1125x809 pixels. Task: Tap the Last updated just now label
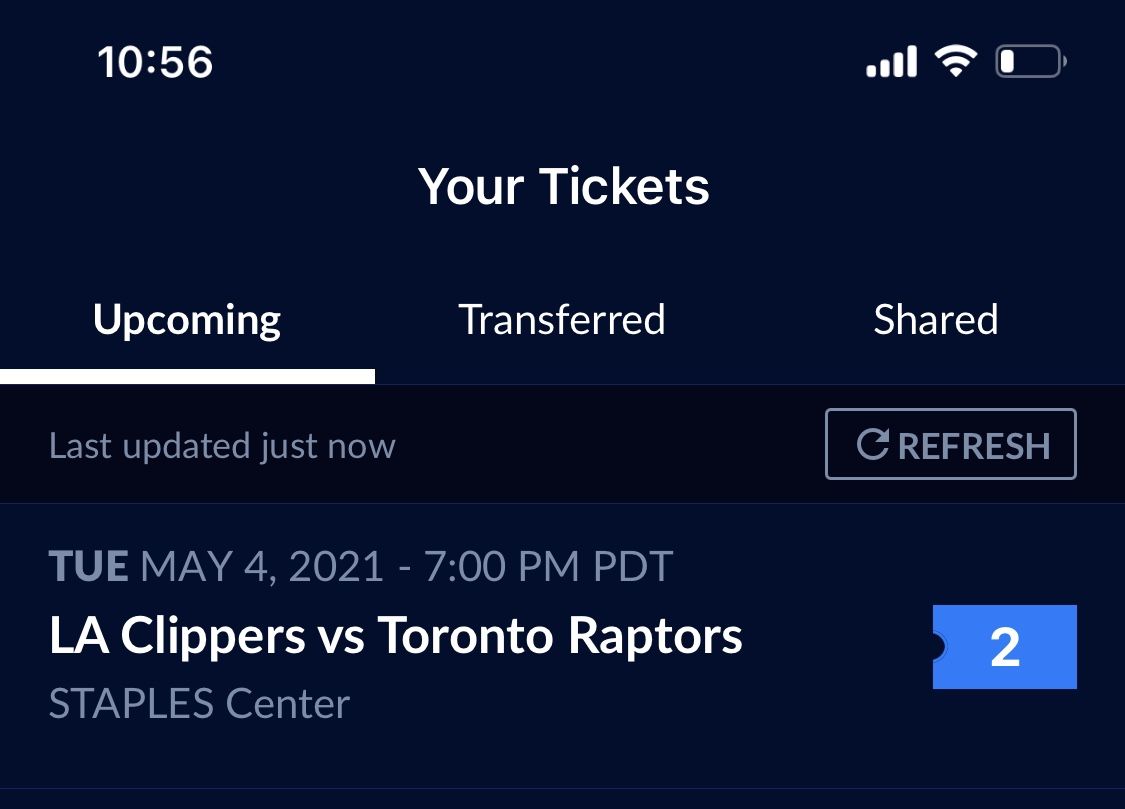(x=222, y=445)
